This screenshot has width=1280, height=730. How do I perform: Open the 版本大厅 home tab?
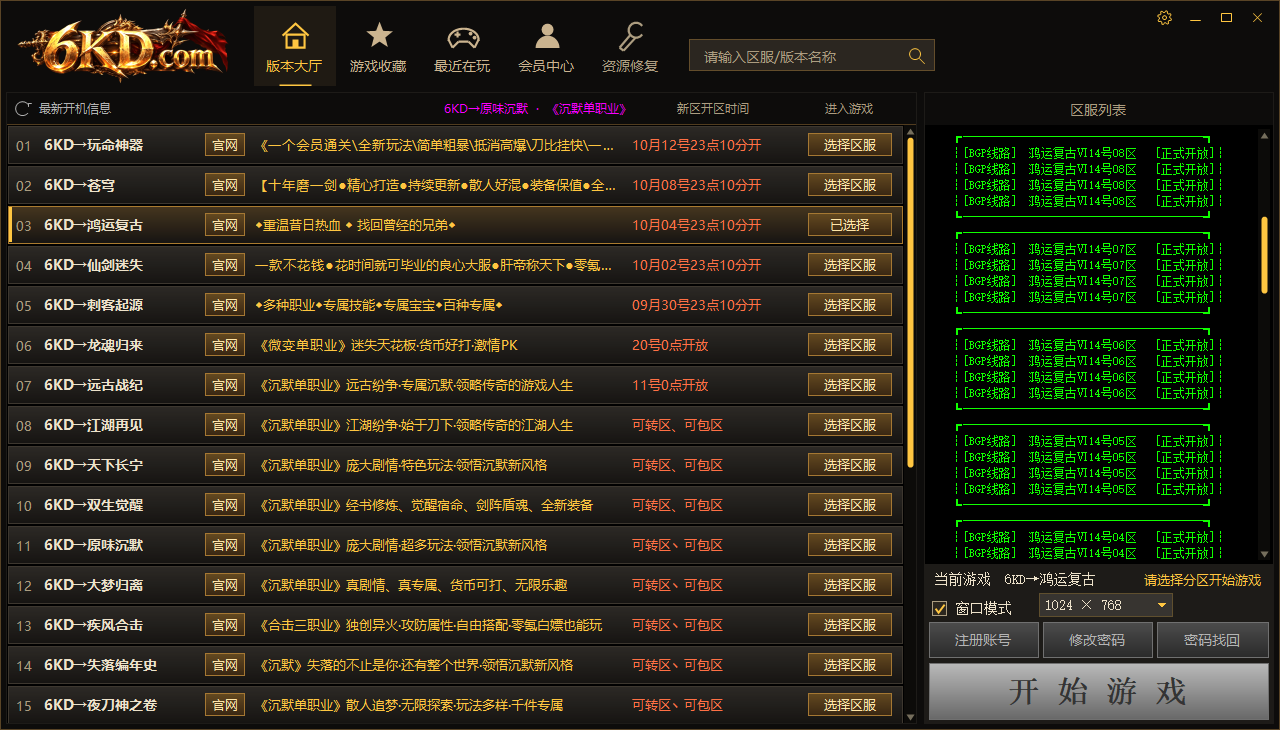tap(294, 47)
